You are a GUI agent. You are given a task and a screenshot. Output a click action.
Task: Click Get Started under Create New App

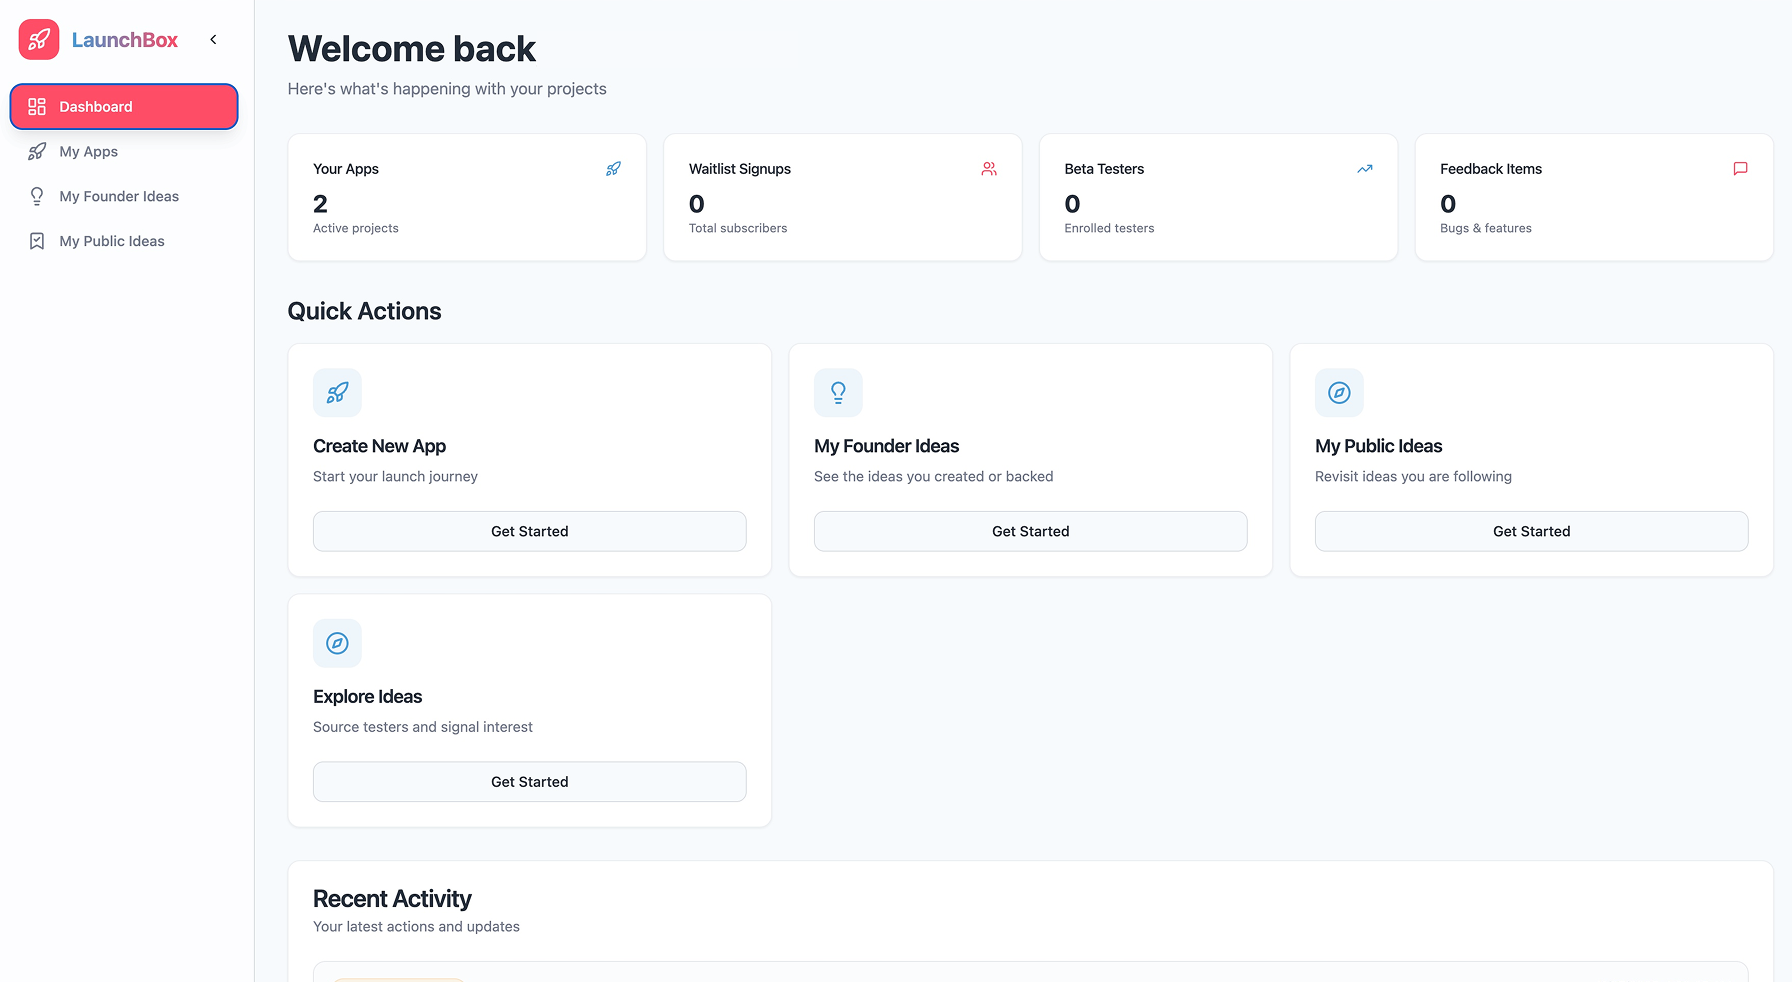pos(529,531)
